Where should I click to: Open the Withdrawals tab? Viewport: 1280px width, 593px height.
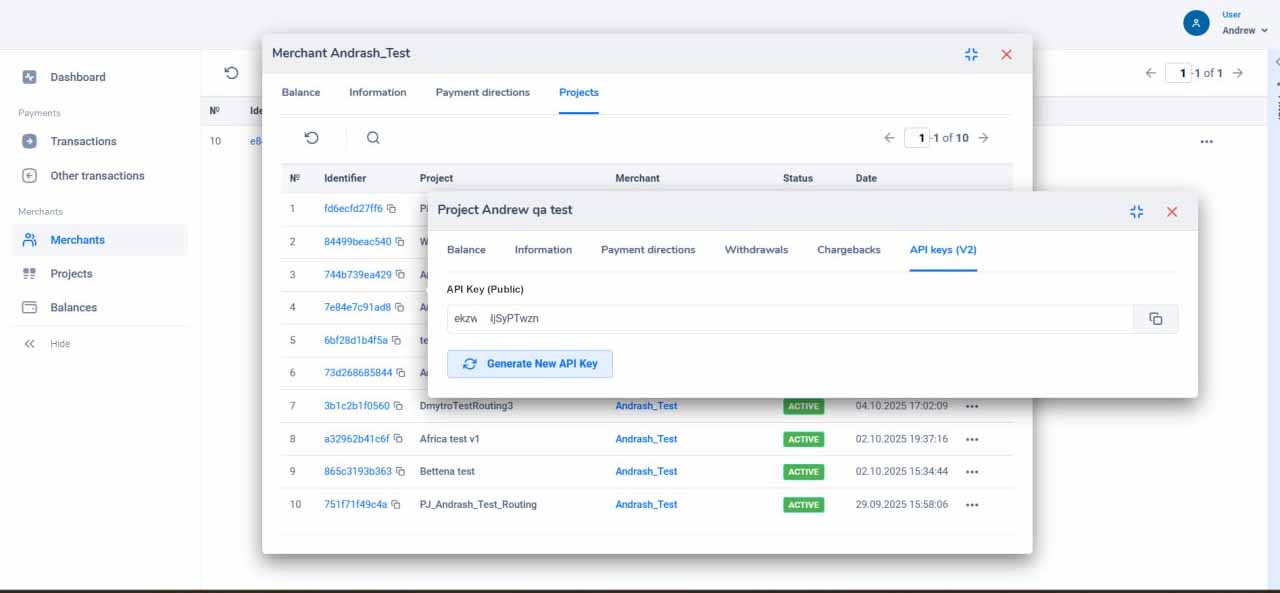(x=756, y=250)
